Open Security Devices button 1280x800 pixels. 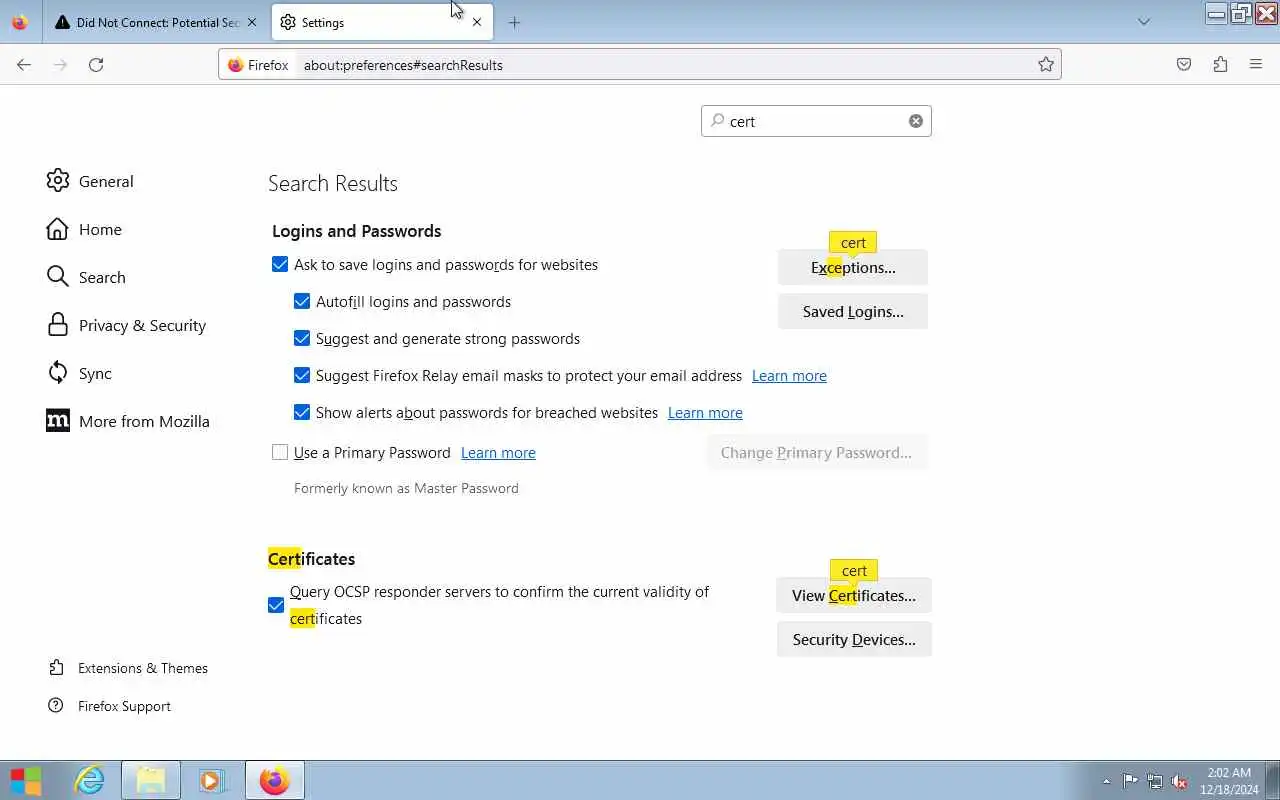point(854,639)
